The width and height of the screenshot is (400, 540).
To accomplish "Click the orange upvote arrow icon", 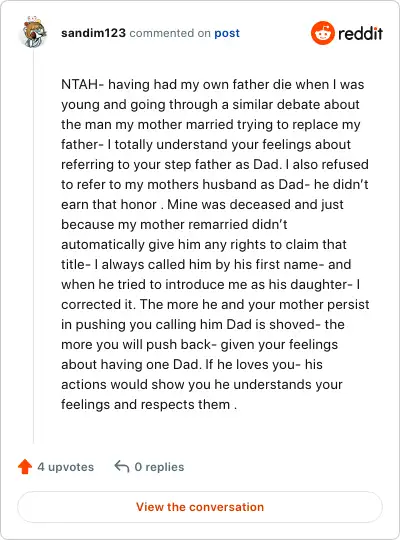I will (25, 467).
